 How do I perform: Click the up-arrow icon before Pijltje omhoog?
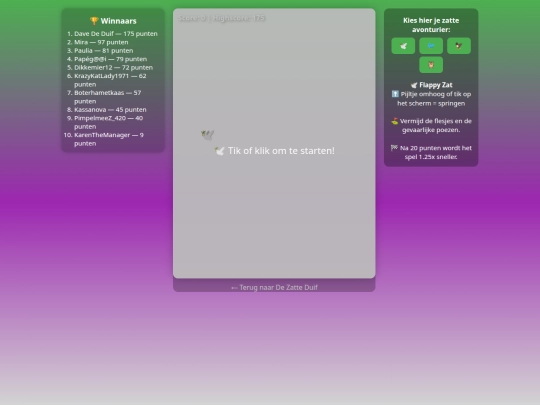(395, 94)
